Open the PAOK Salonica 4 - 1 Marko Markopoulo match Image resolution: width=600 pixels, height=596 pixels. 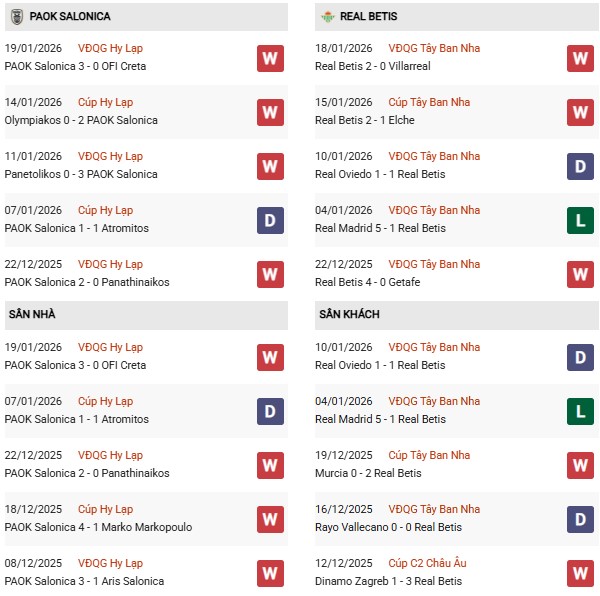click(x=98, y=527)
